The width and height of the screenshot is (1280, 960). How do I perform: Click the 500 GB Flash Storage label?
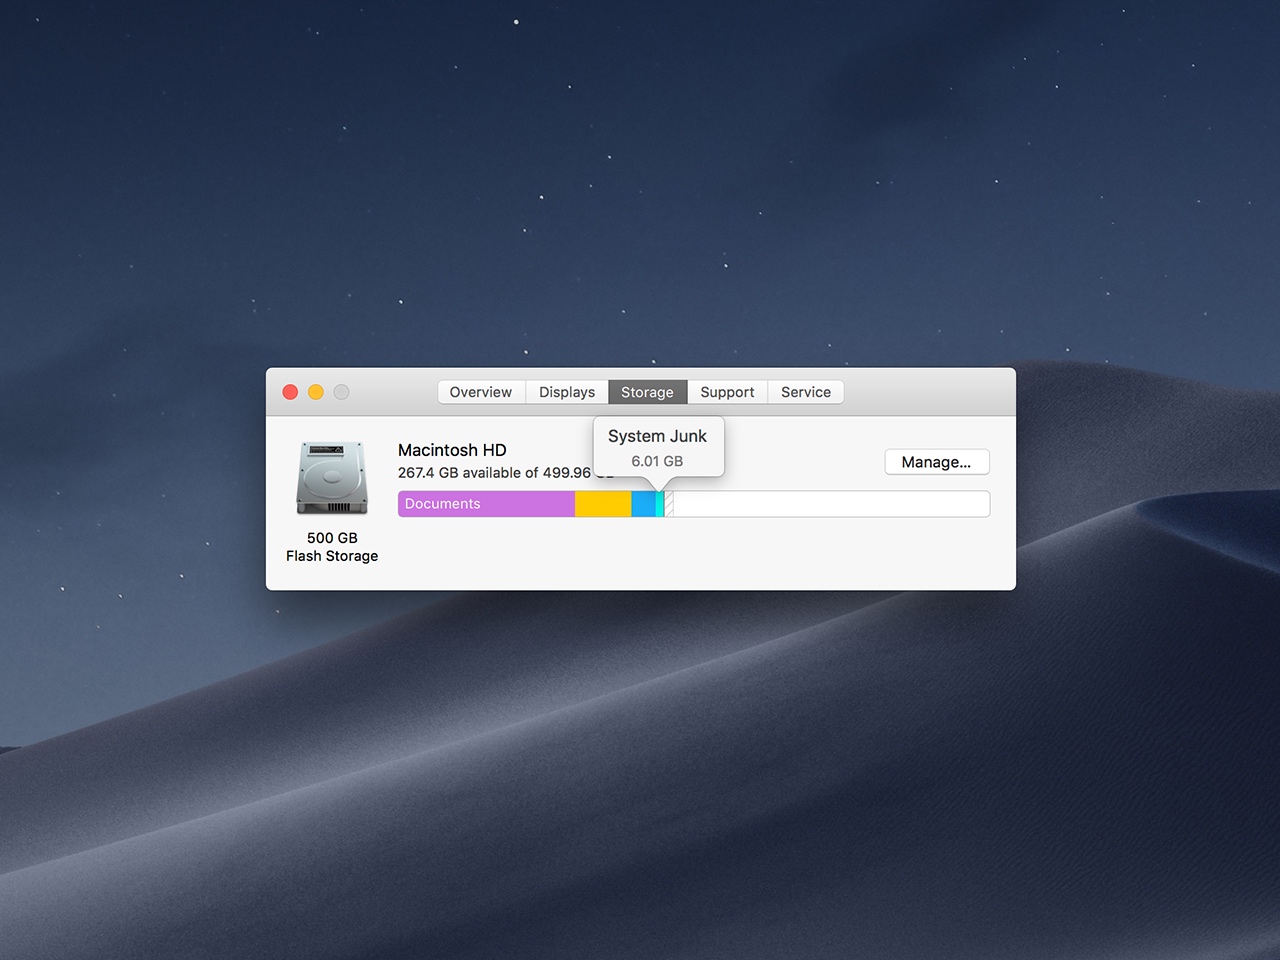coord(332,547)
